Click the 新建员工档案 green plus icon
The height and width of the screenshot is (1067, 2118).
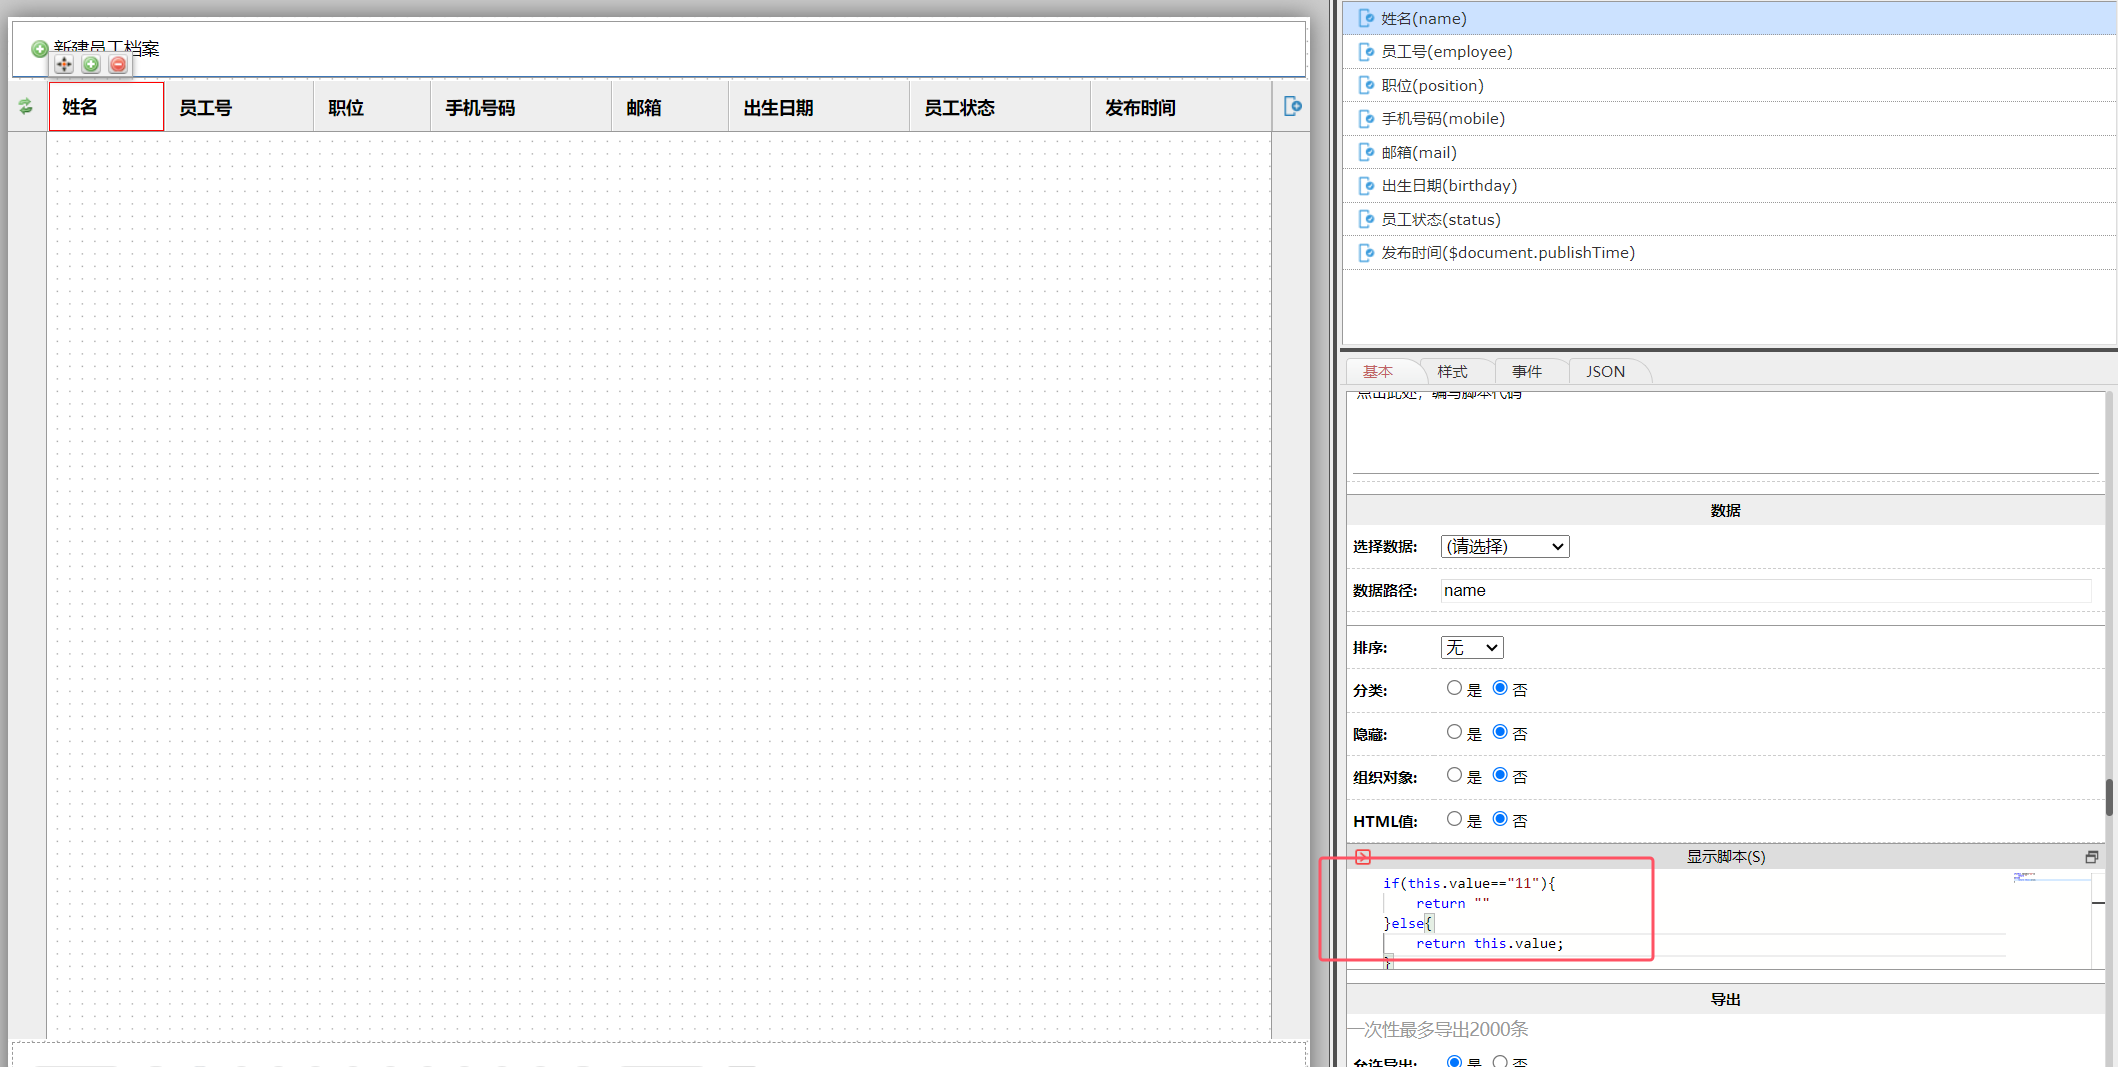pos(39,48)
